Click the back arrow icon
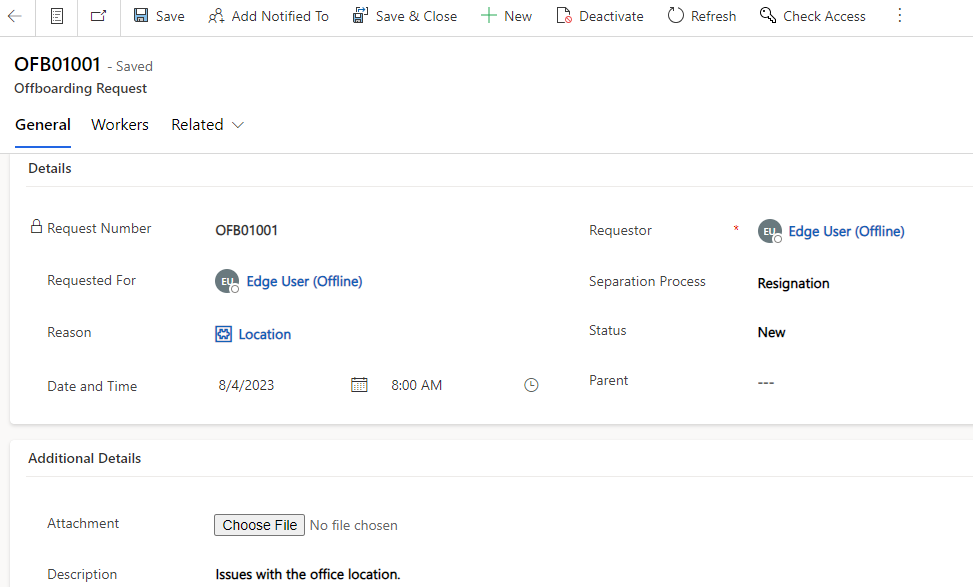The height and width of the screenshot is (587, 973). pos(15,16)
